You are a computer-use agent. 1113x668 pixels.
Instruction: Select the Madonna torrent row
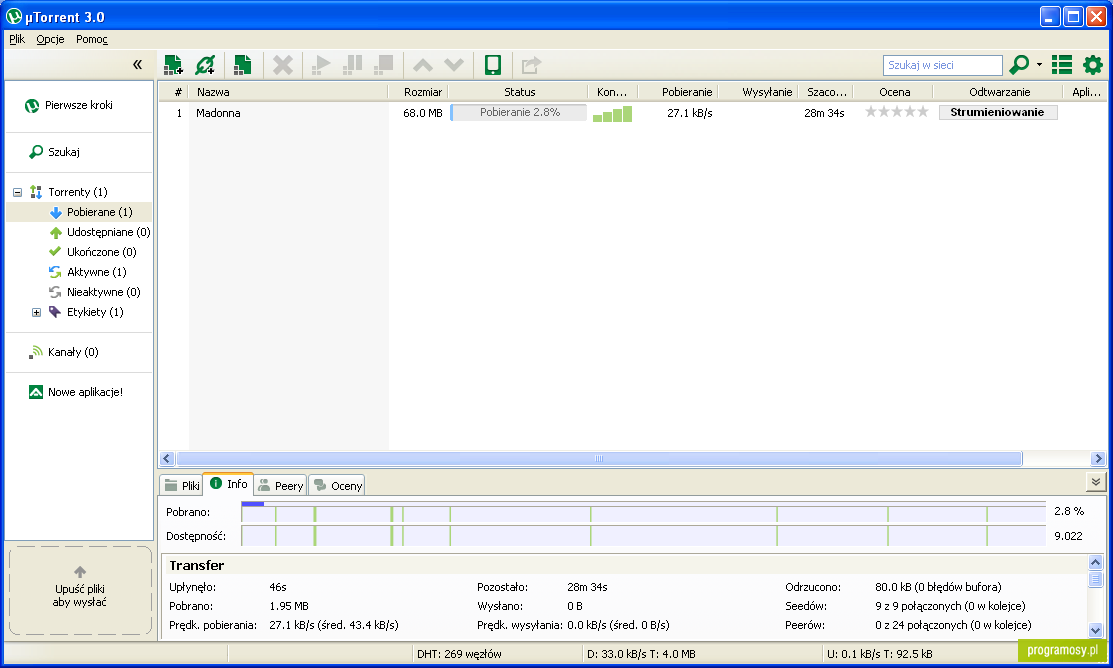click(632, 113)
